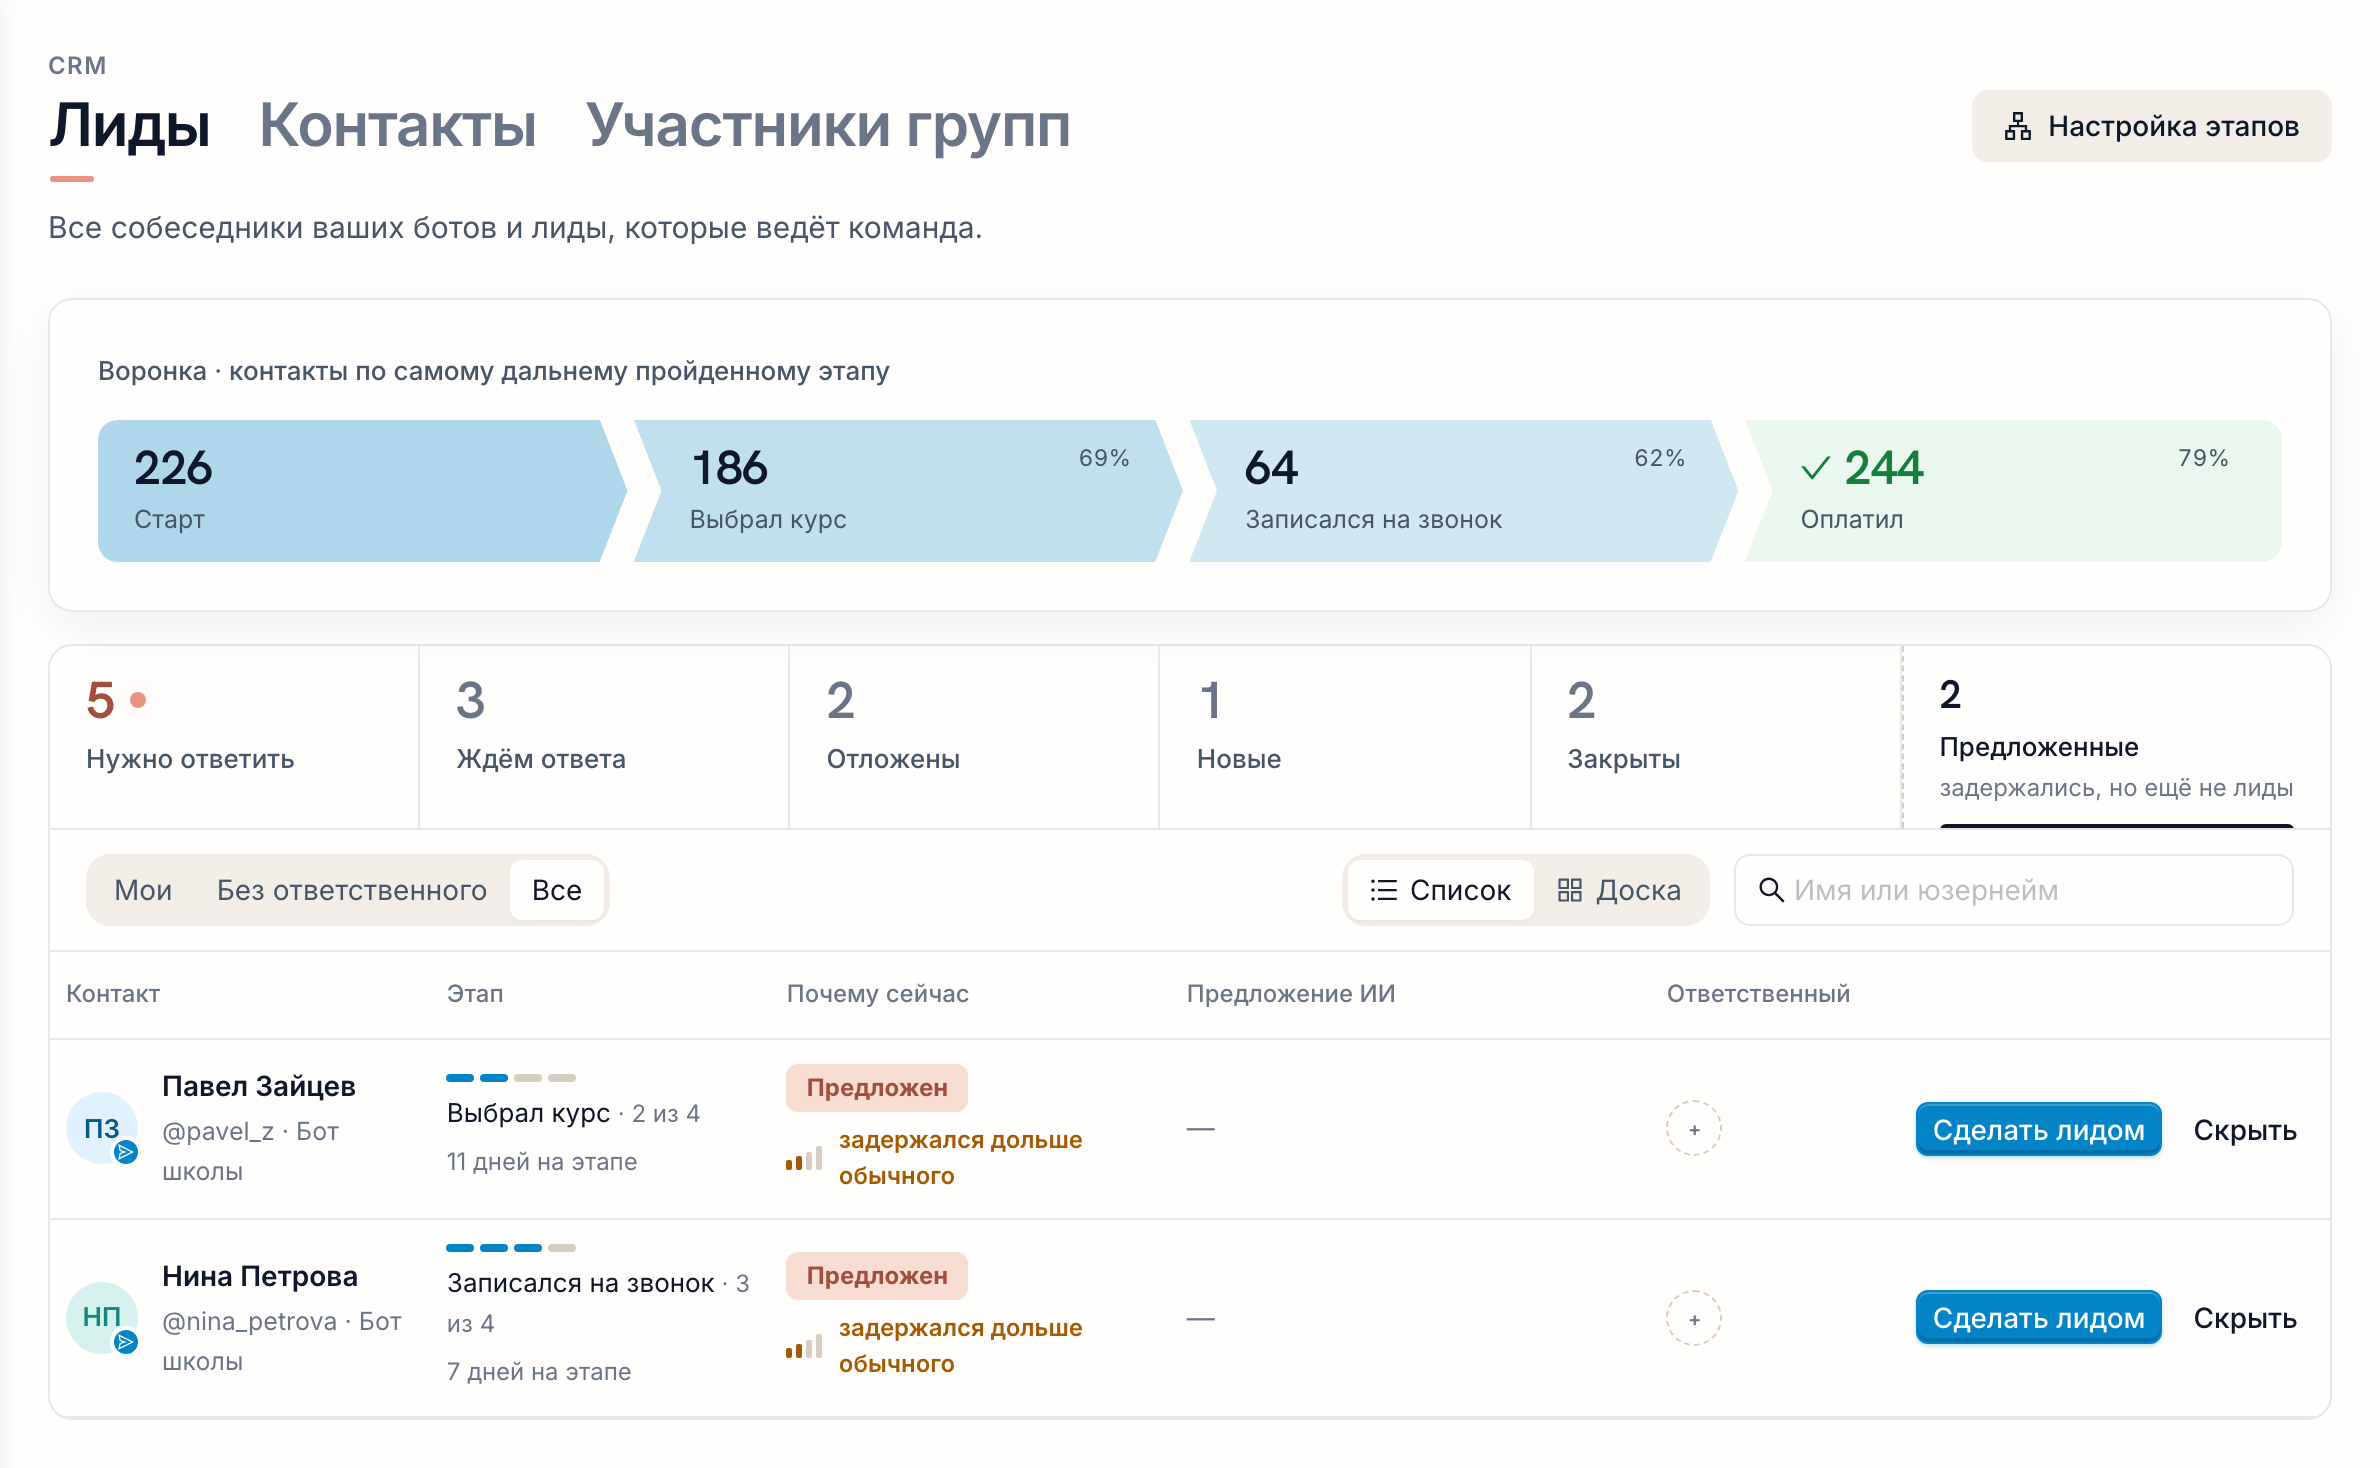Open the Закрыты category
Image resolution: width=2380 pixels, height=1468 pixels.
pos(1716,737)
